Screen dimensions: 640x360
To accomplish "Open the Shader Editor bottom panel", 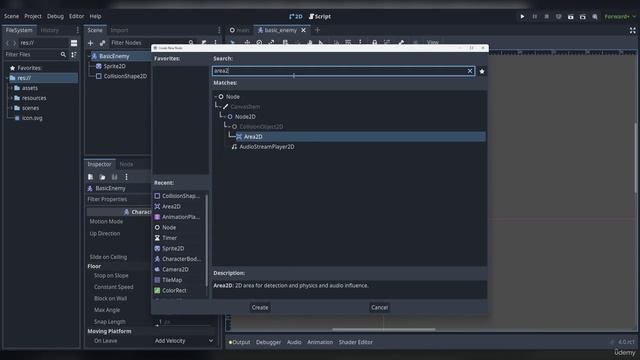I will coord(356,342).
